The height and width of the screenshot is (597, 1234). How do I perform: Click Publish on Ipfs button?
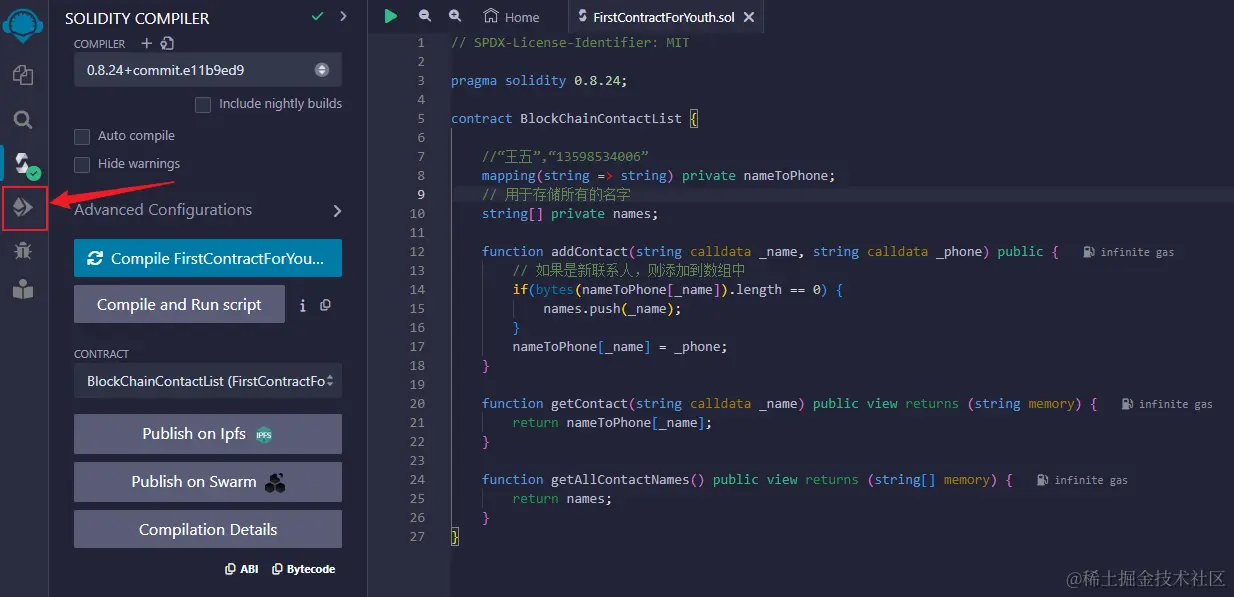[208, 434]
